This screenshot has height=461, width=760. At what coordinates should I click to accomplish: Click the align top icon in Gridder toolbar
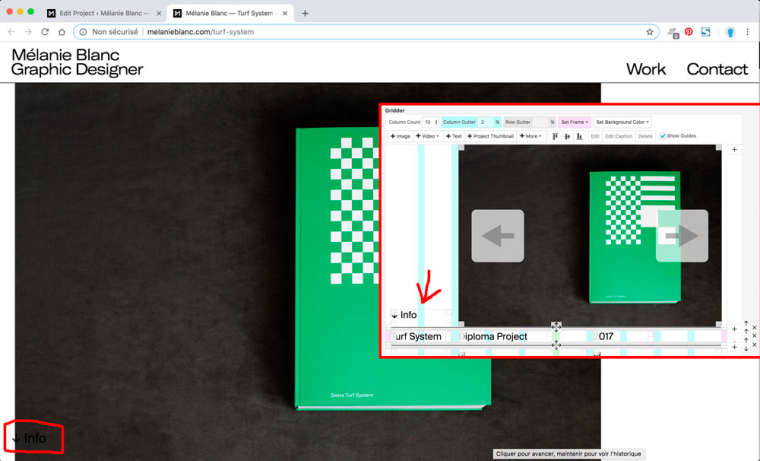[x=555, y=136]
